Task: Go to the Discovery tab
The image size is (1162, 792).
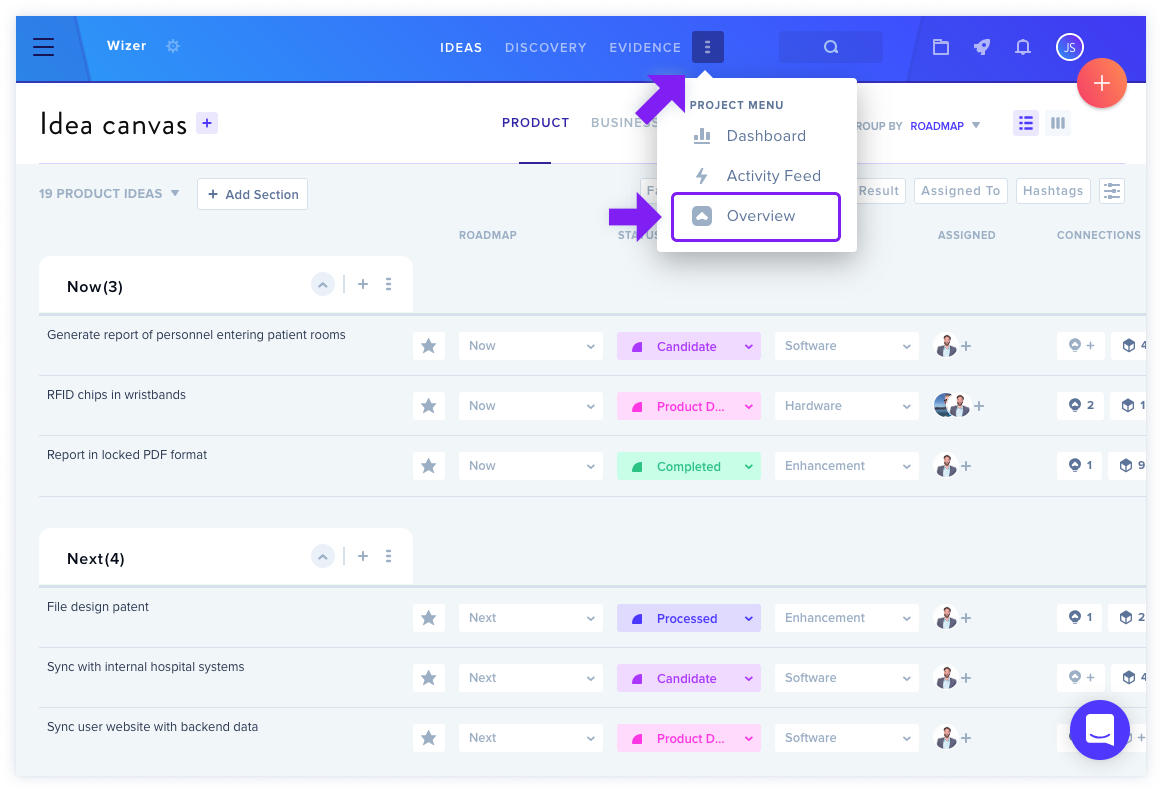Action: [545, 47]
